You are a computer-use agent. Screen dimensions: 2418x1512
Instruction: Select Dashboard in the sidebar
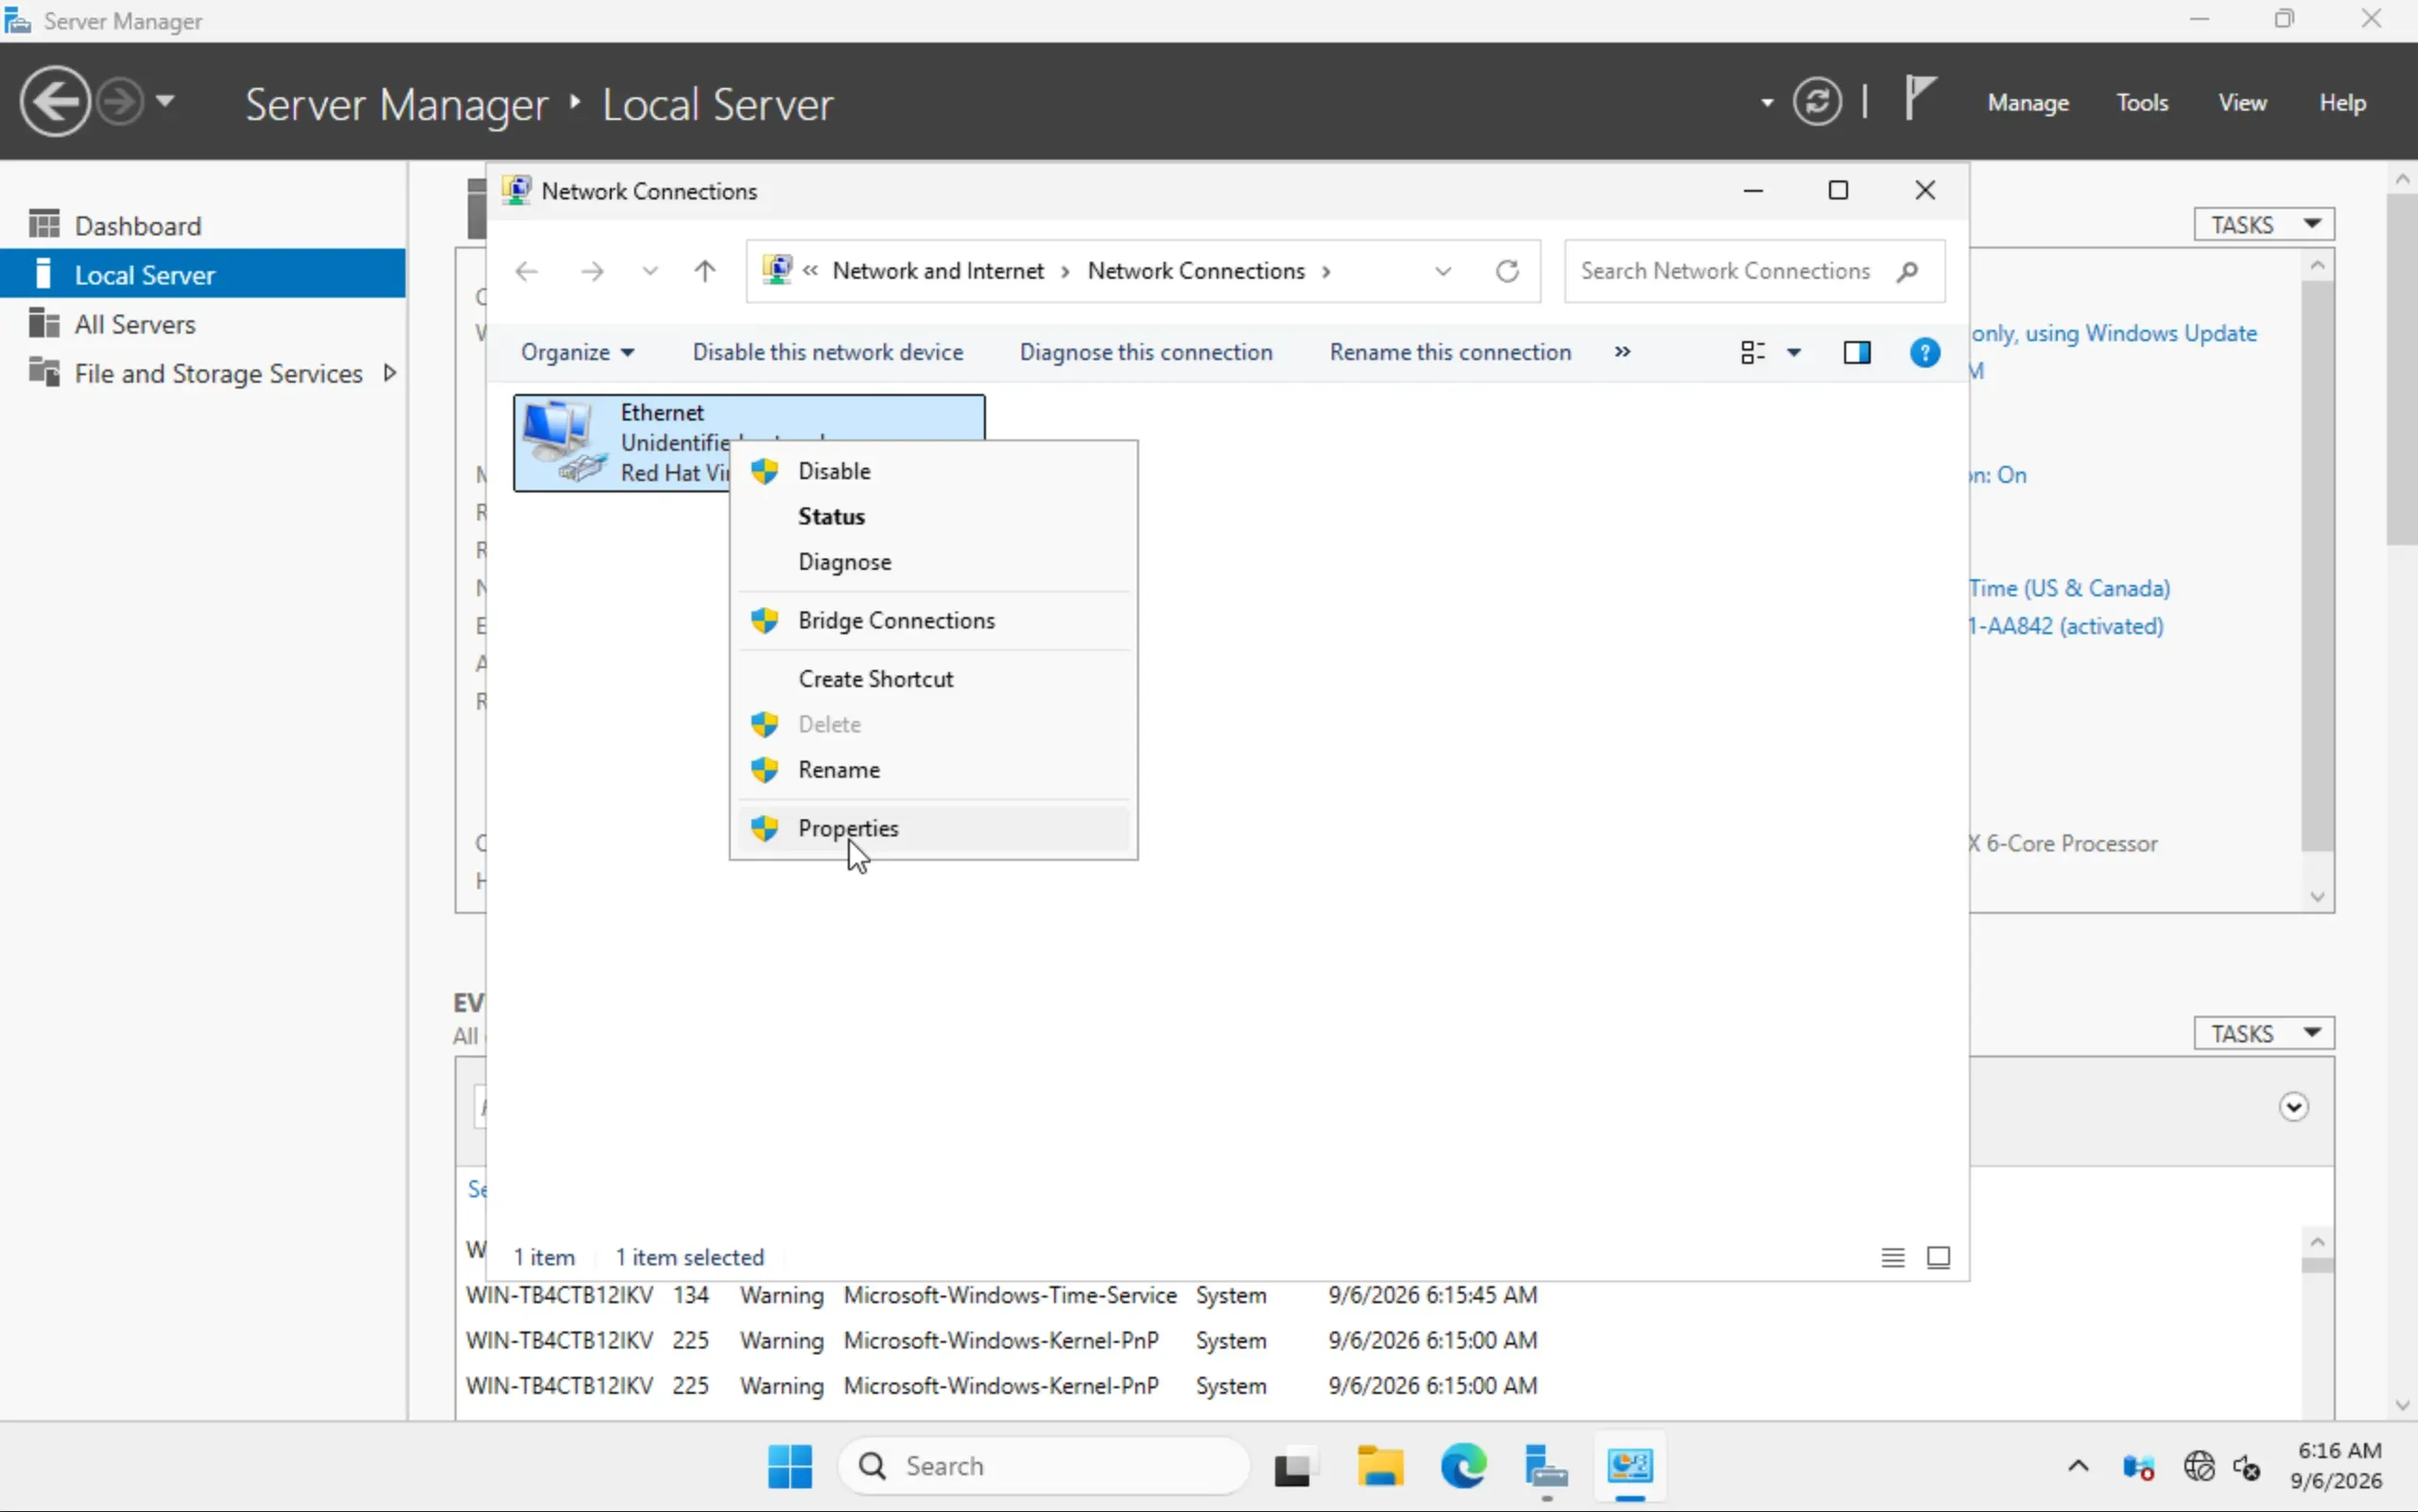point(203,225)
